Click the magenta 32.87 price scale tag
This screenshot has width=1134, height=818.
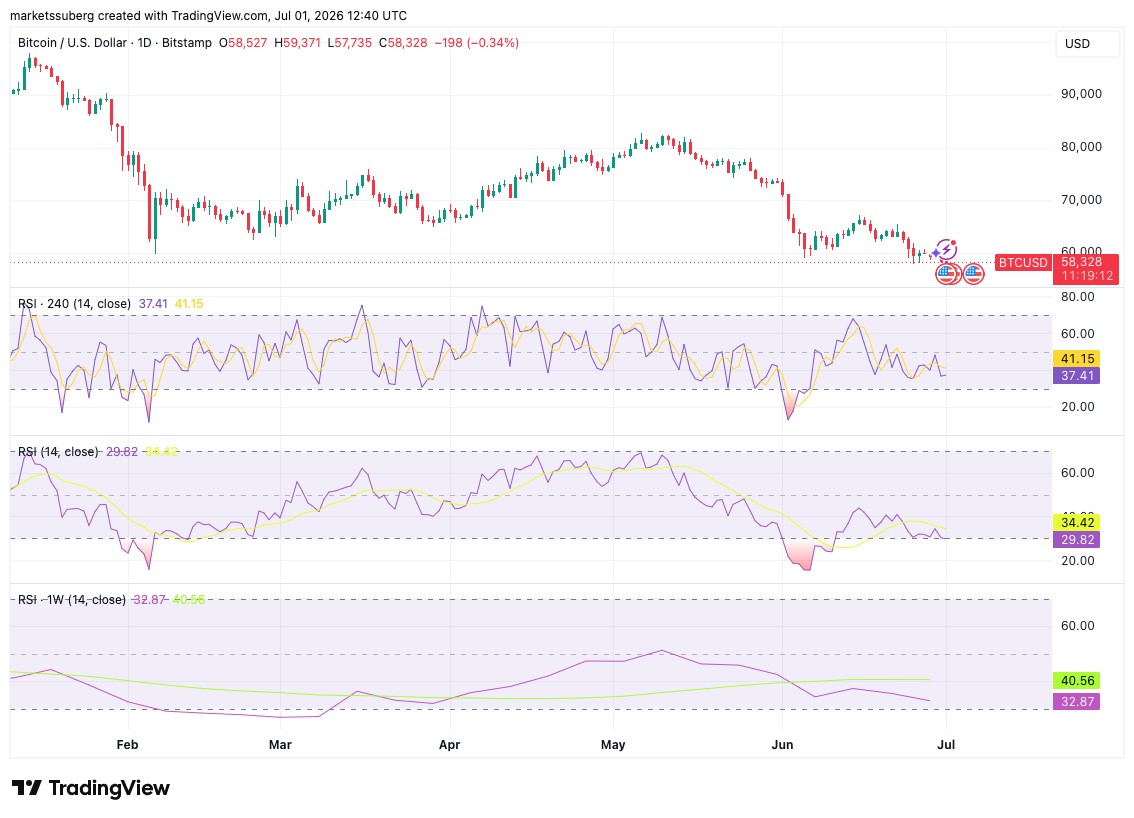coord(1078,702)
